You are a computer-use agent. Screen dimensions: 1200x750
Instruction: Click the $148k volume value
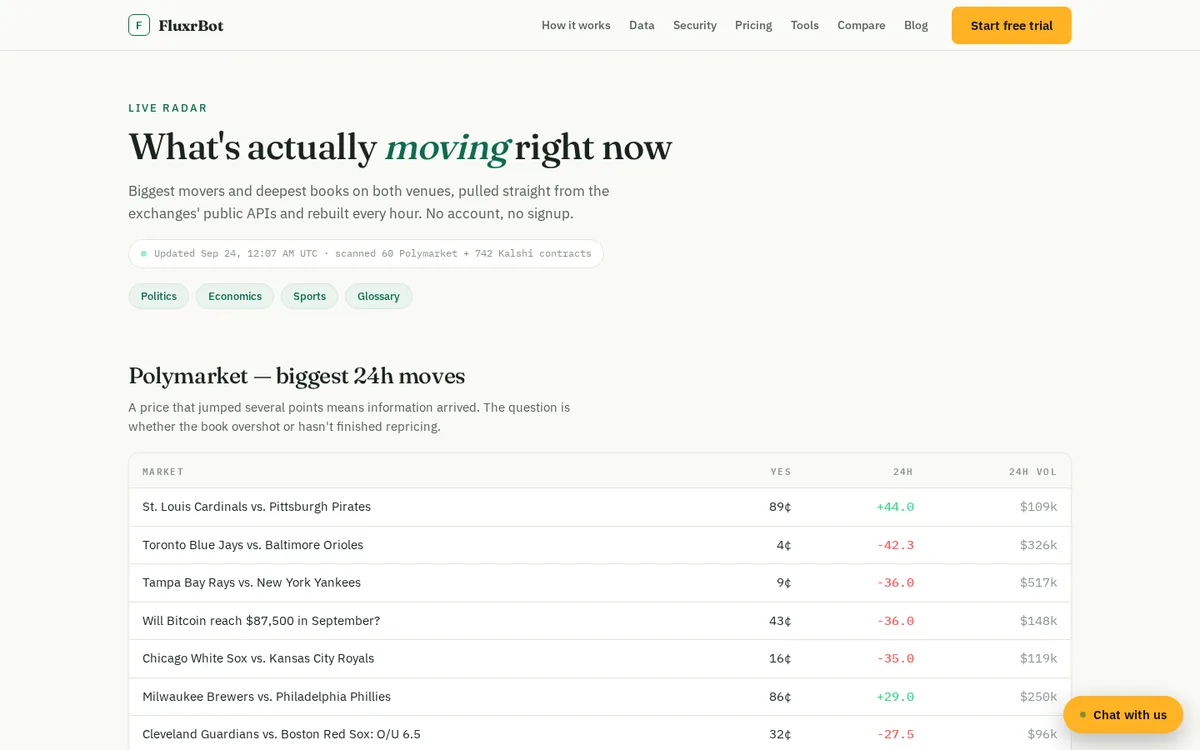tap(1038, 621)
